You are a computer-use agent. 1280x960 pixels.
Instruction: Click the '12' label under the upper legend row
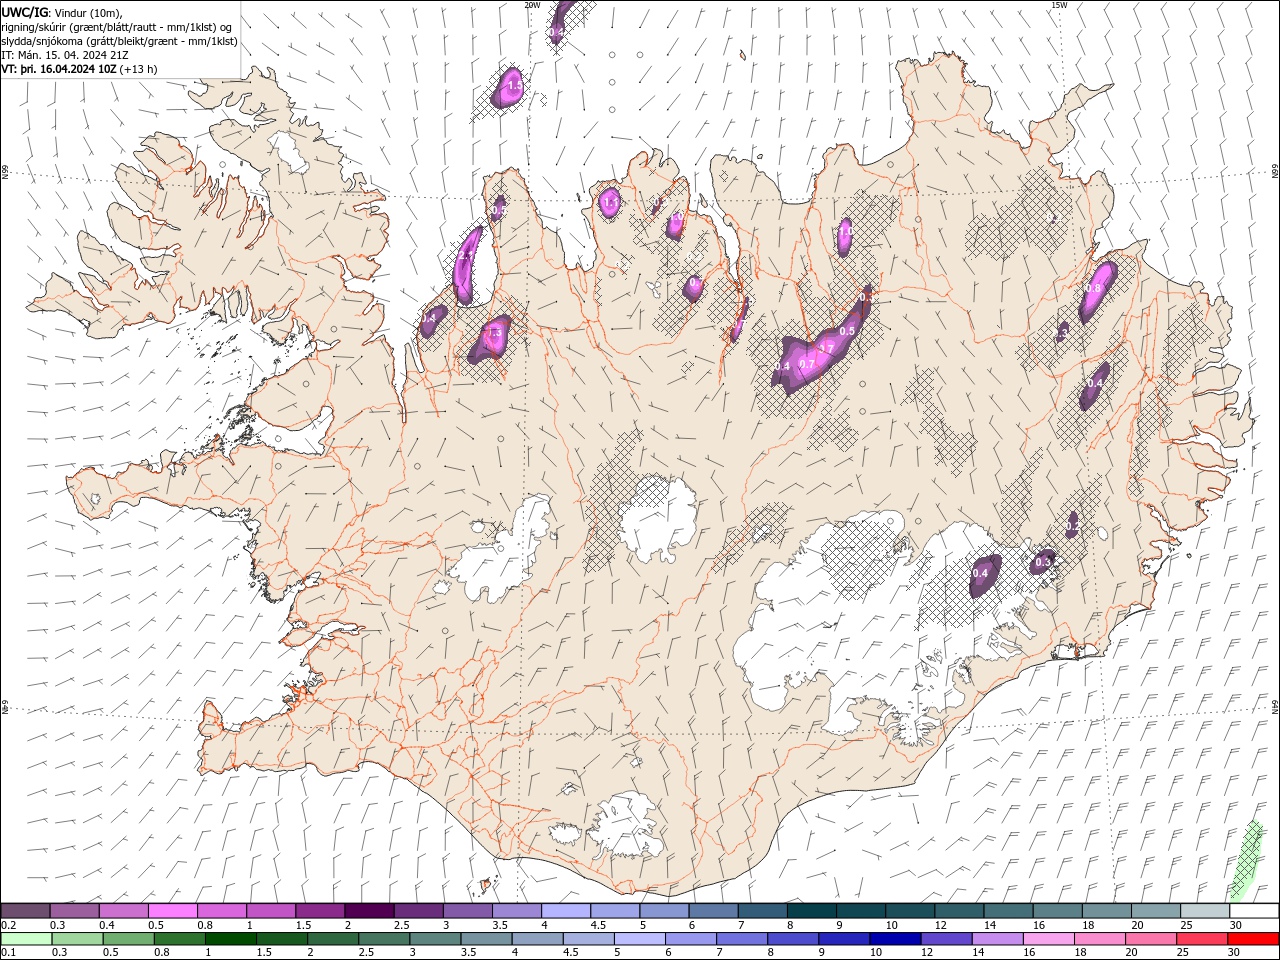click(941, 925)
